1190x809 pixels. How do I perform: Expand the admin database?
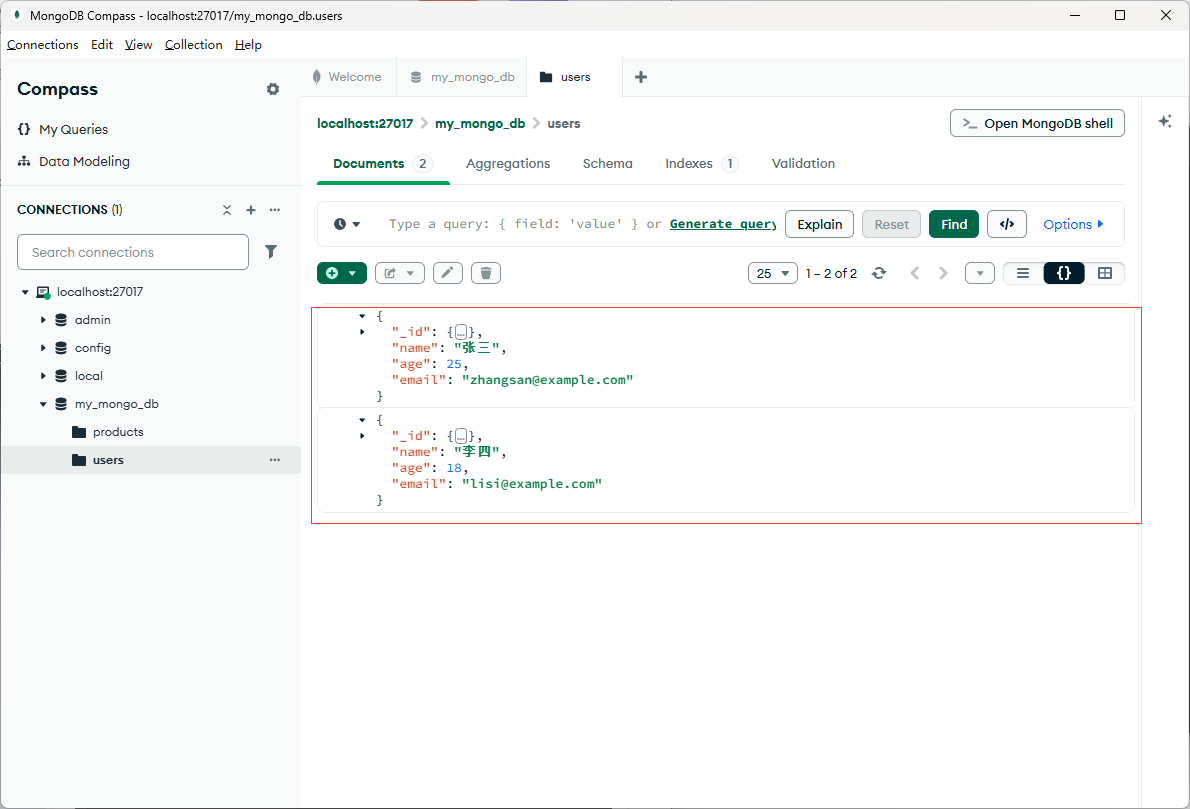point(43,319)
